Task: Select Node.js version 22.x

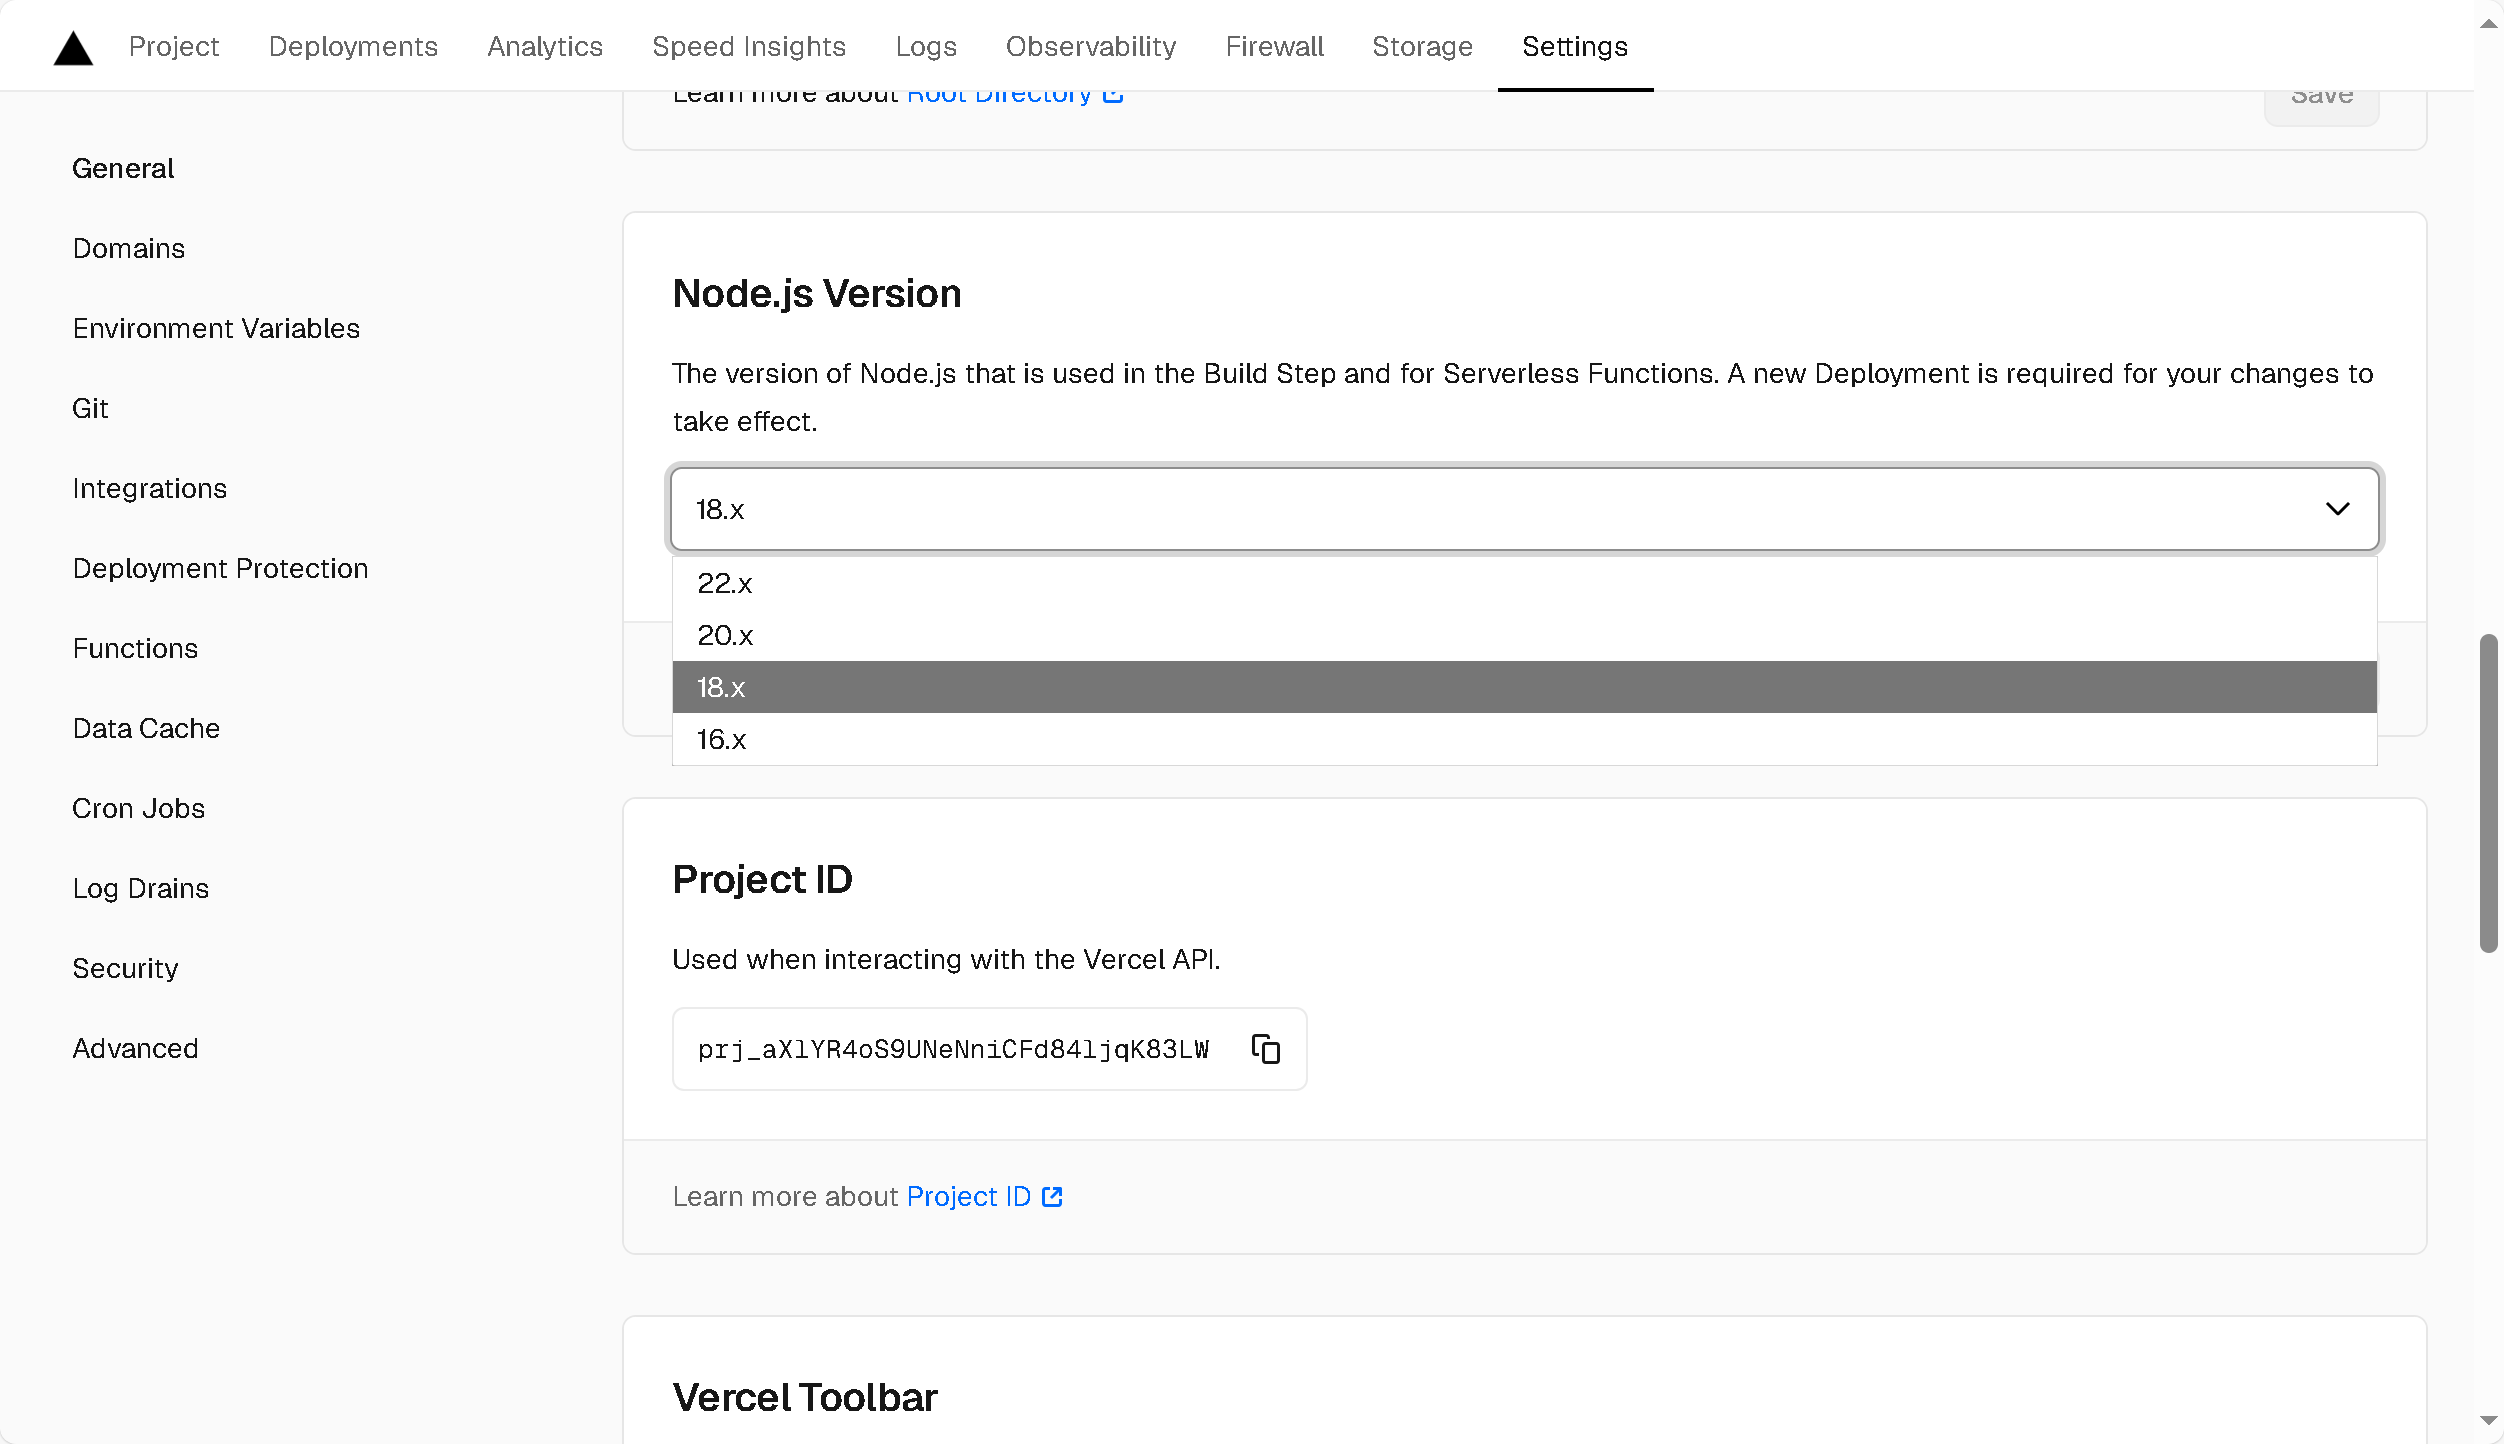Action: (x=724, y=583)
